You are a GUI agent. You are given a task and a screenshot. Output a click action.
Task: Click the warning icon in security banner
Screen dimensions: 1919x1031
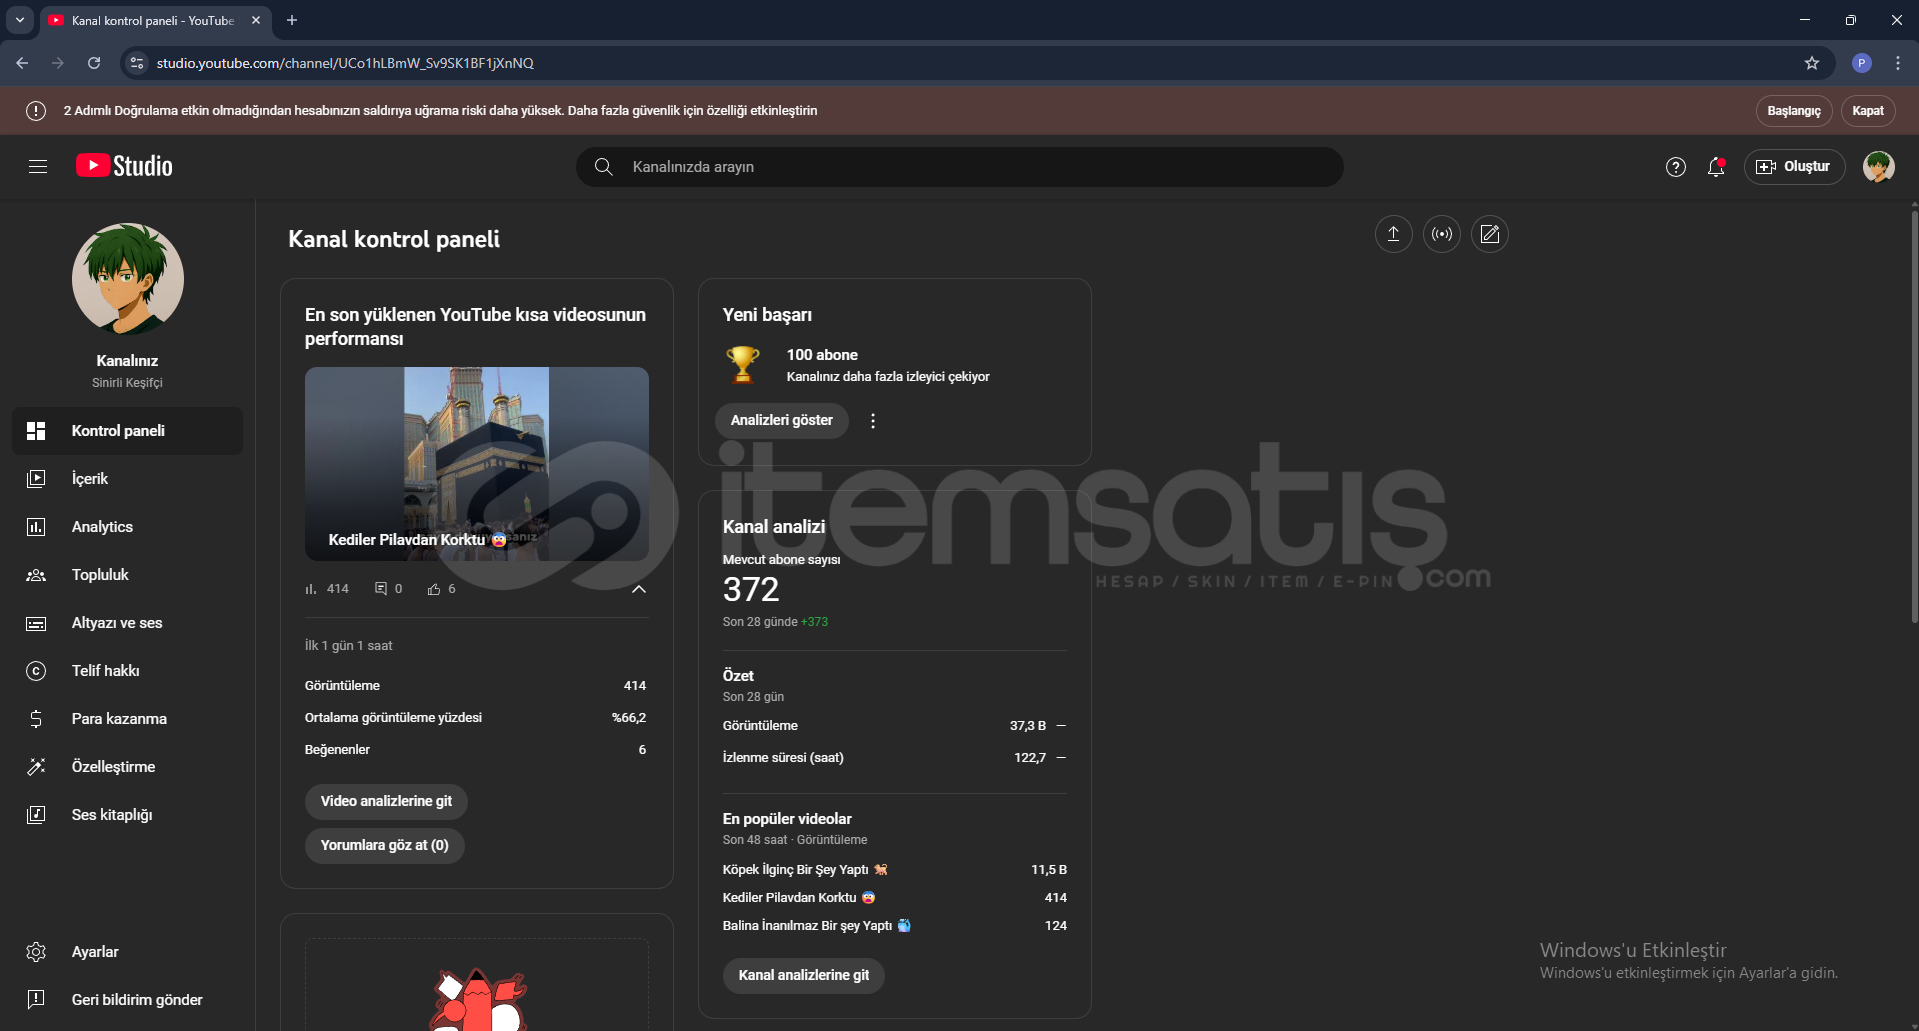pyautogui.click(x=36, y=111)
